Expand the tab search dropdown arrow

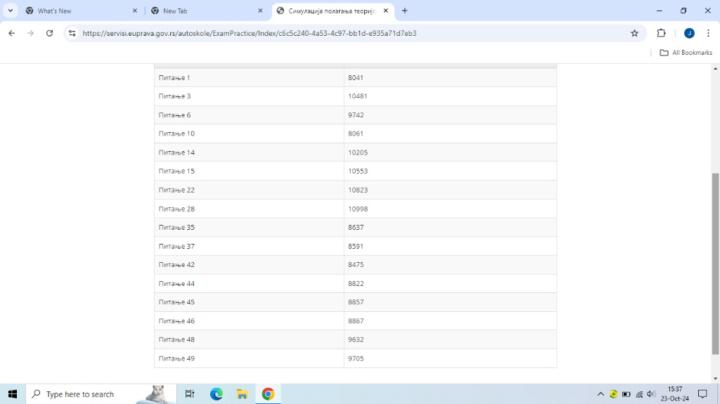10,11
